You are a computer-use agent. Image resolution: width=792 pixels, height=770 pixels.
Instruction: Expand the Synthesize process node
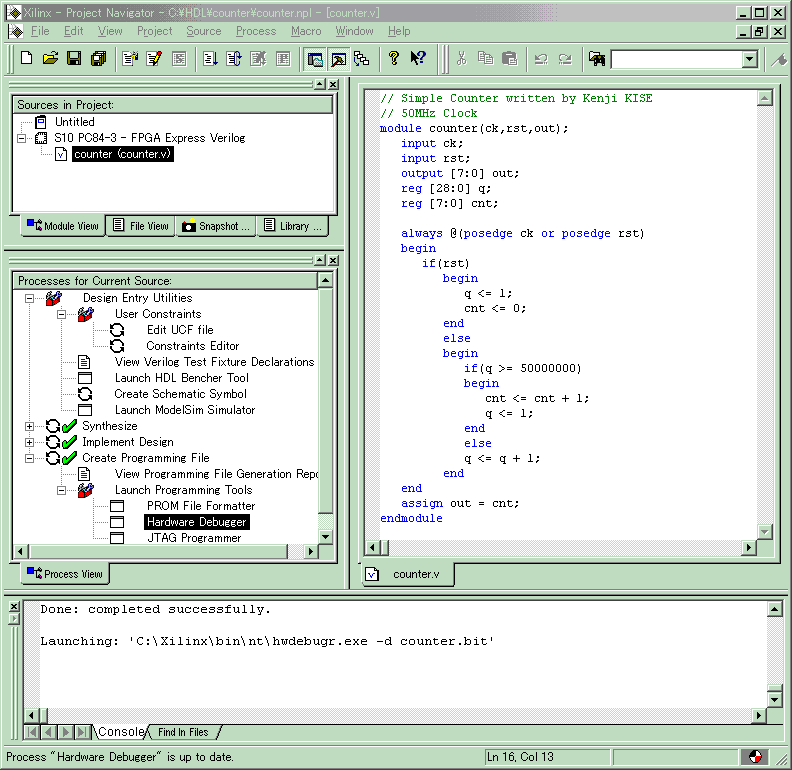click(29, 426)
